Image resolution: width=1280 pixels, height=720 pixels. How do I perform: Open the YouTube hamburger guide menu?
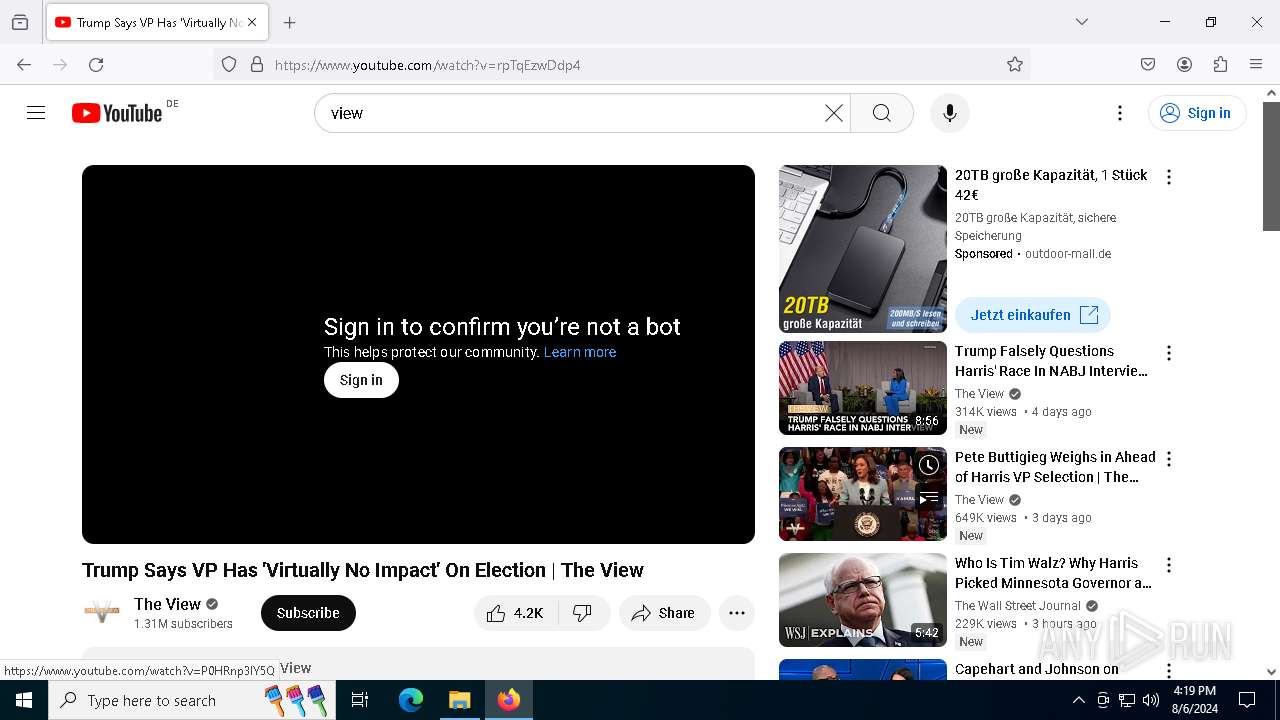point(36,113)
